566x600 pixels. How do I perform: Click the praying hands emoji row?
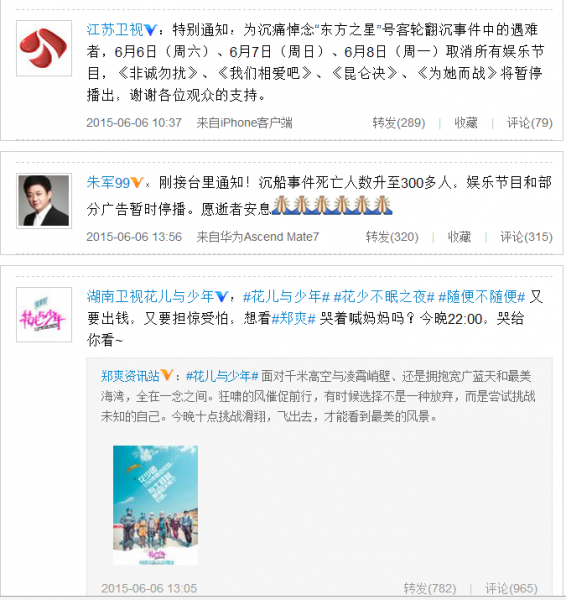(332, 205)
